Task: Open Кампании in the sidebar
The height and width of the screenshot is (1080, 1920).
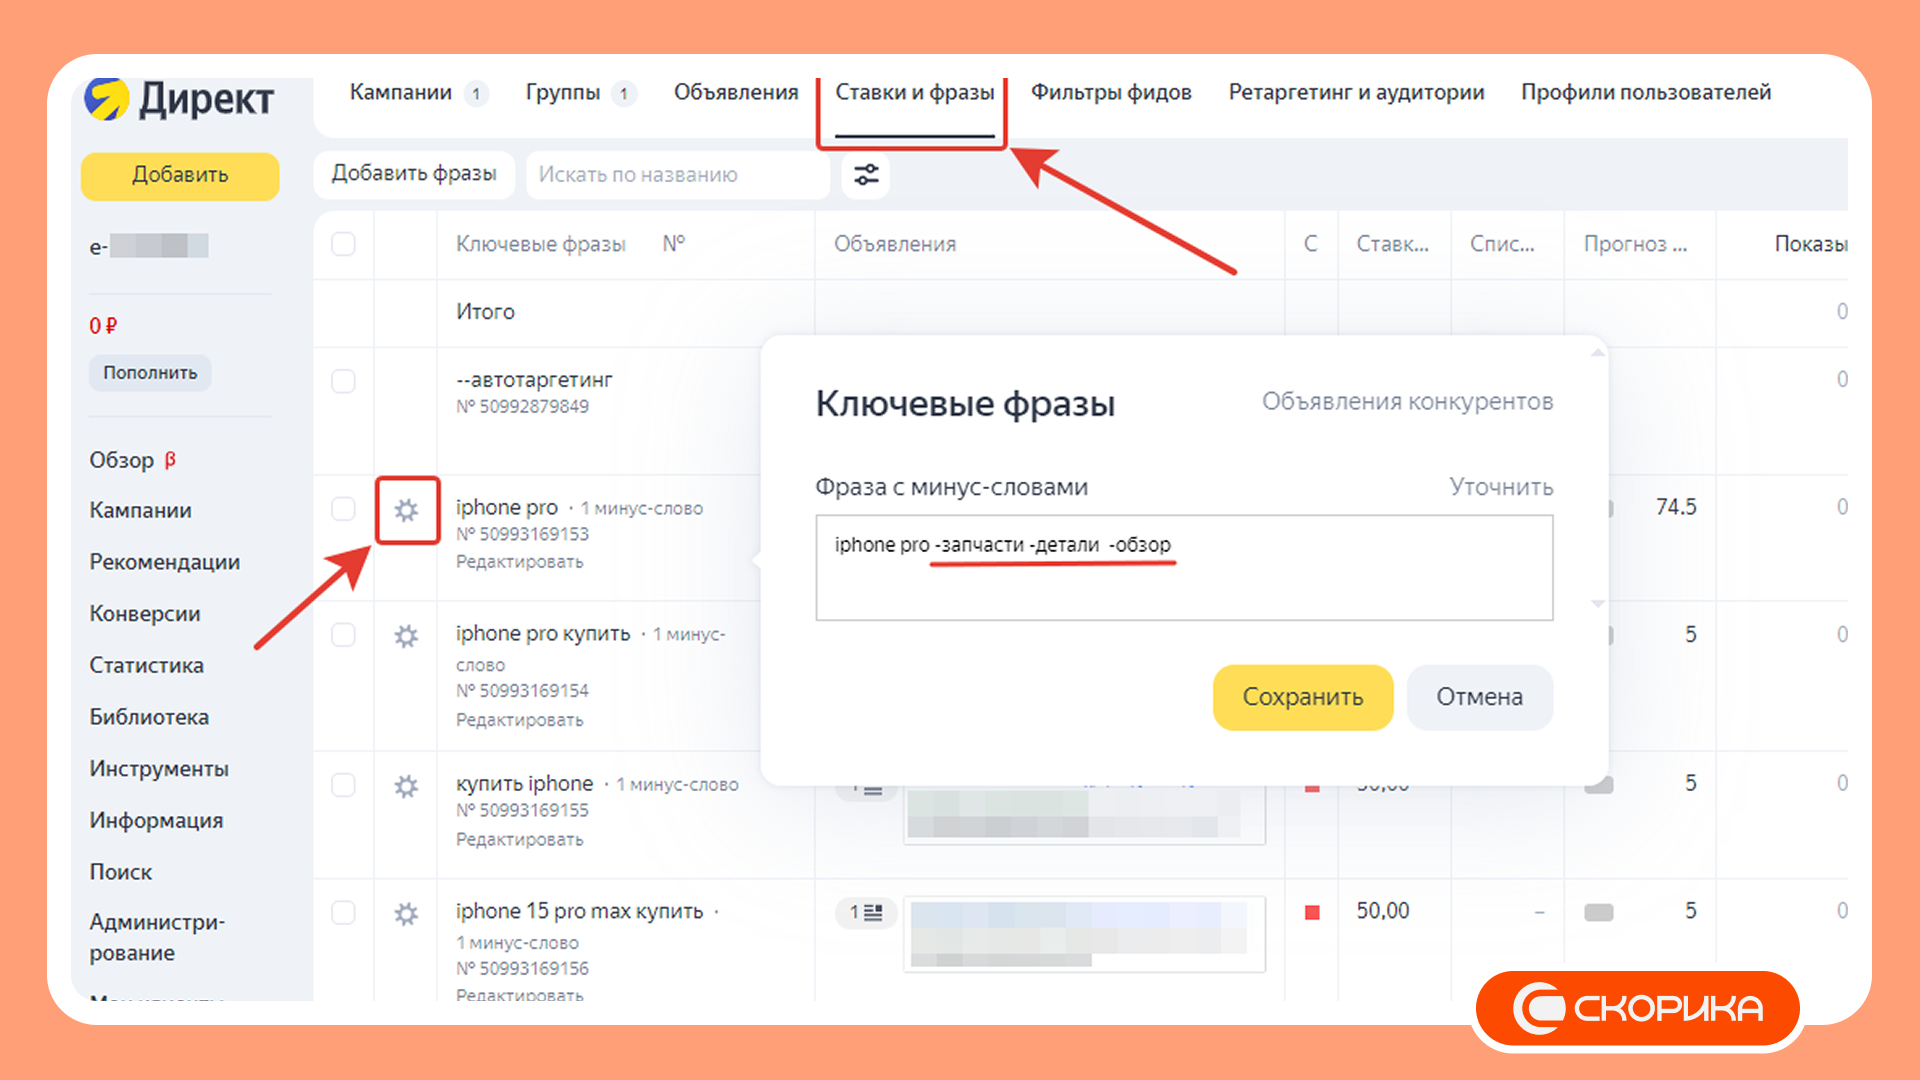Action: click(140, 511)
